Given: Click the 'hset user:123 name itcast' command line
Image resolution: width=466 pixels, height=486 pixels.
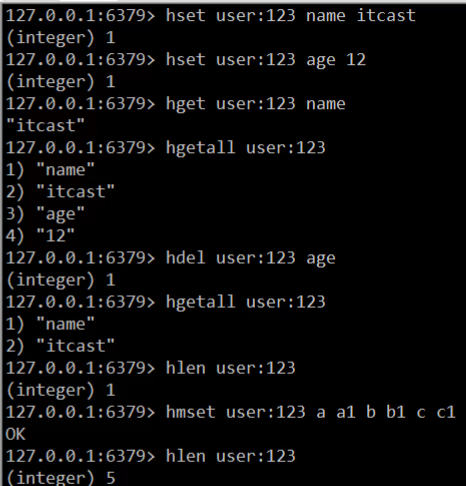Looking at the screenshot, I should pyautogui.click(x=211, y=16).
